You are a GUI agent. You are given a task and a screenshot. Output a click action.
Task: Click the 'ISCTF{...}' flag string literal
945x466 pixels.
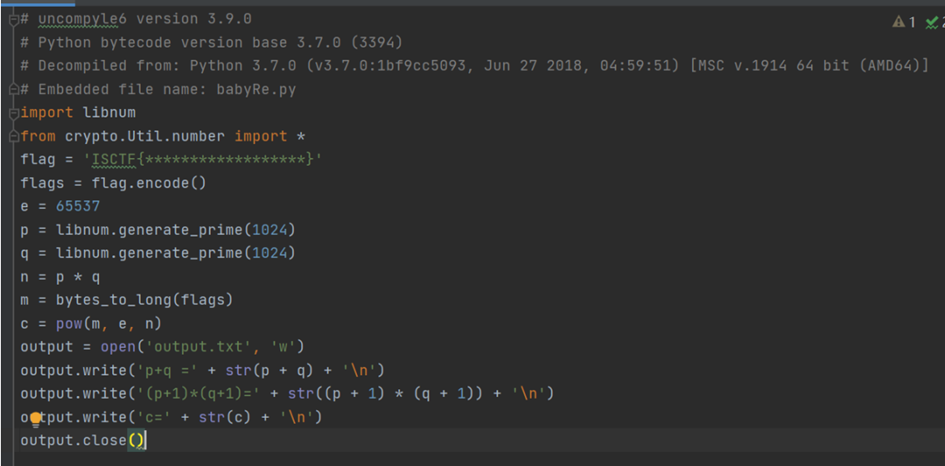point(203,160)
